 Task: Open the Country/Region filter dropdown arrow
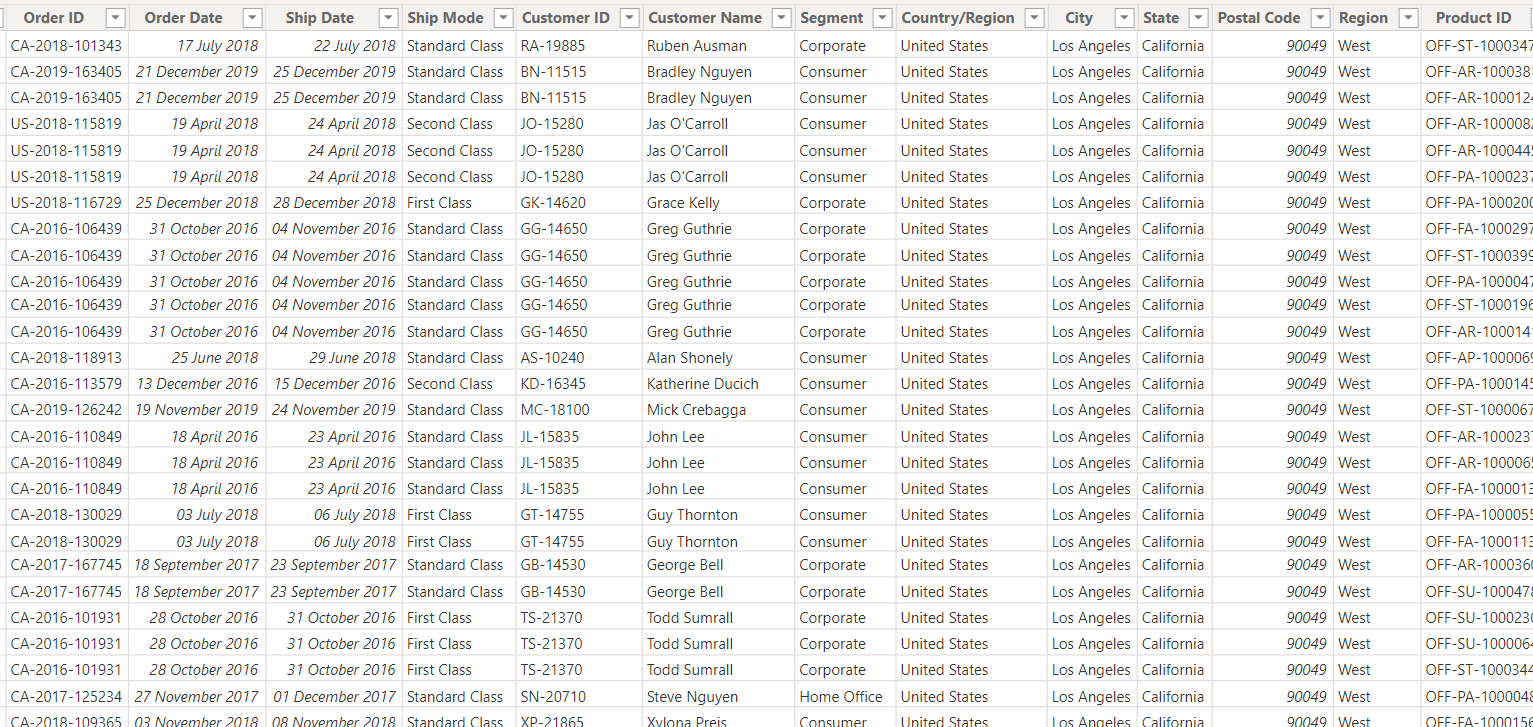tap(1034, 18)
